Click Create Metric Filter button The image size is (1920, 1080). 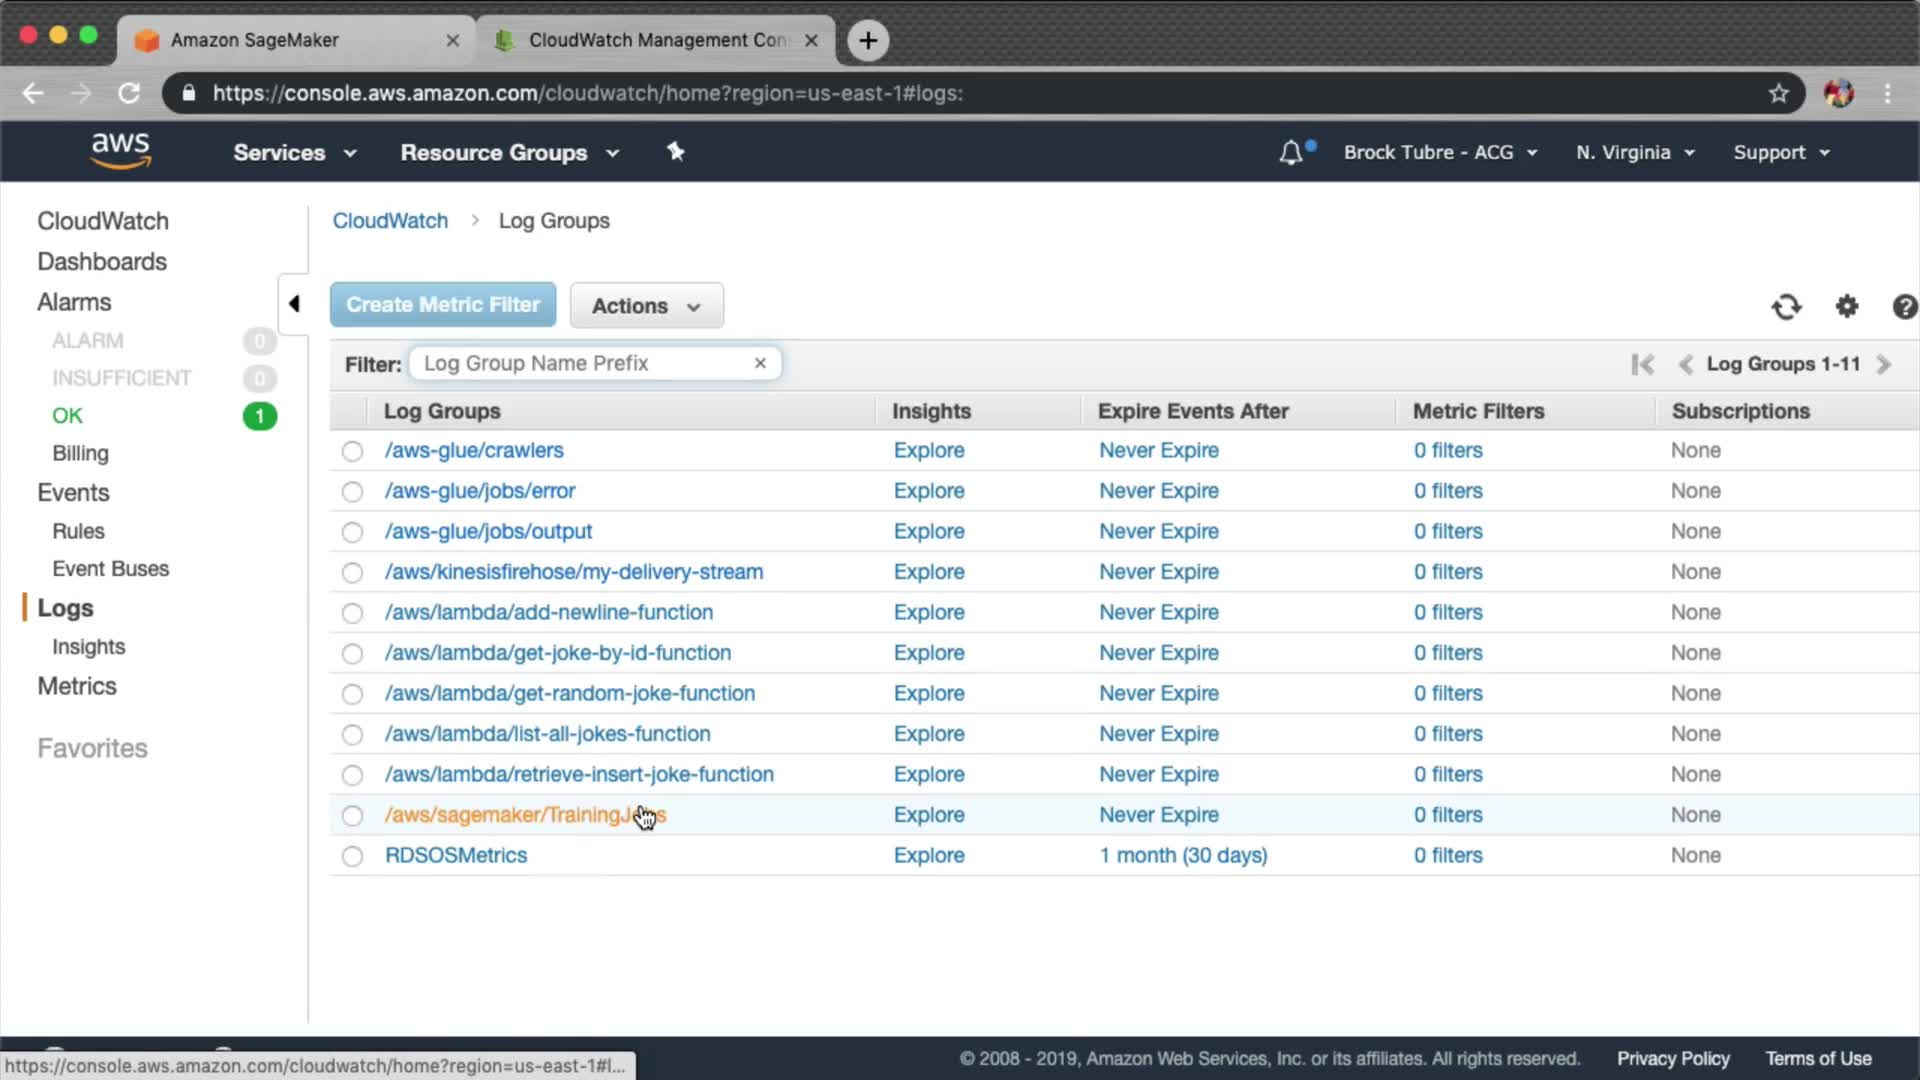(443, 305)
